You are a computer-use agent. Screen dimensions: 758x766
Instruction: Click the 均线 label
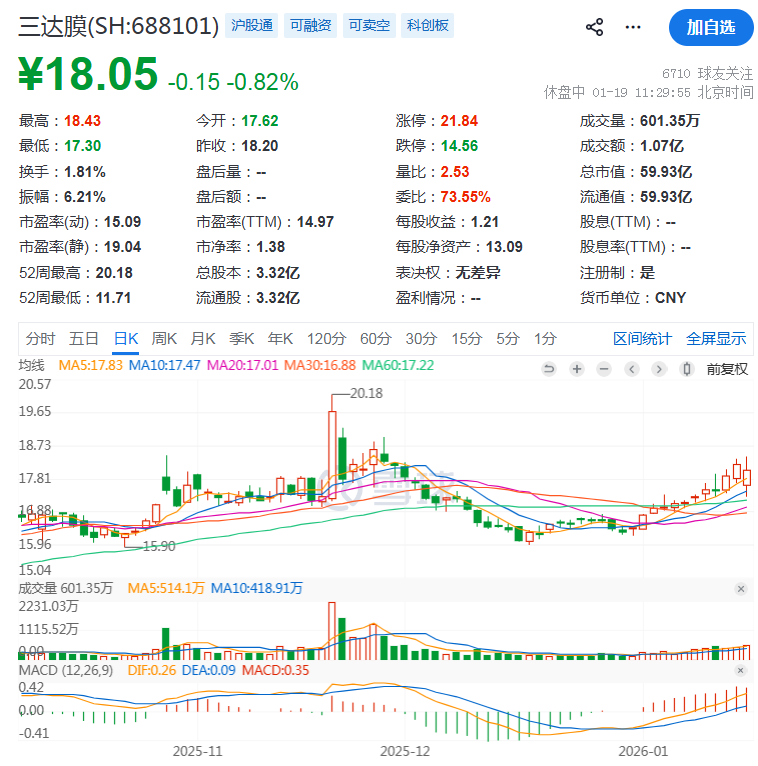(32, 365)
